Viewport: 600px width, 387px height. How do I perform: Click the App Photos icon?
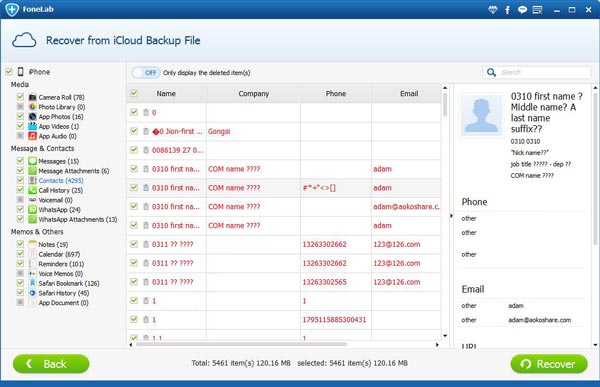[33, 116]
